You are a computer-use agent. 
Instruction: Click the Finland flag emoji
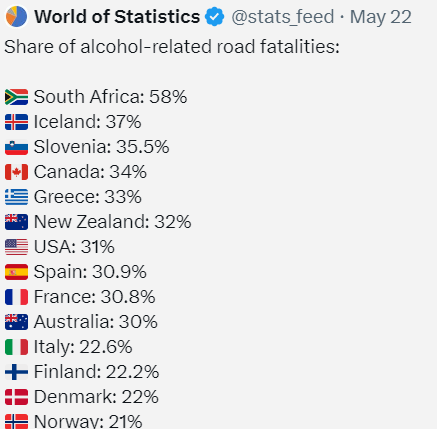pyautogui.click(x=16, y=372)
